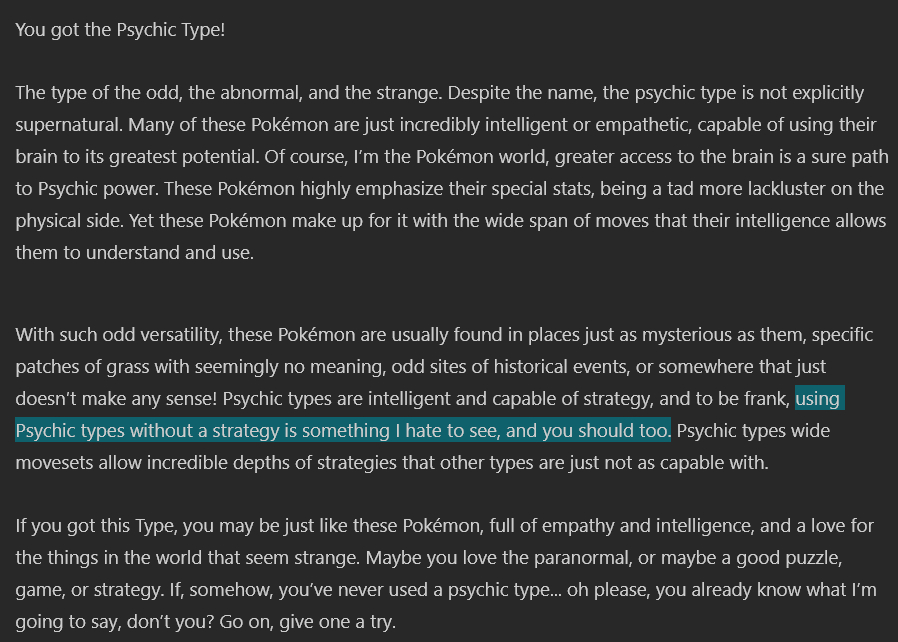The image size is (898, 642).
Task: Click the final phrase "give one a try."
Action: point(338,623)
